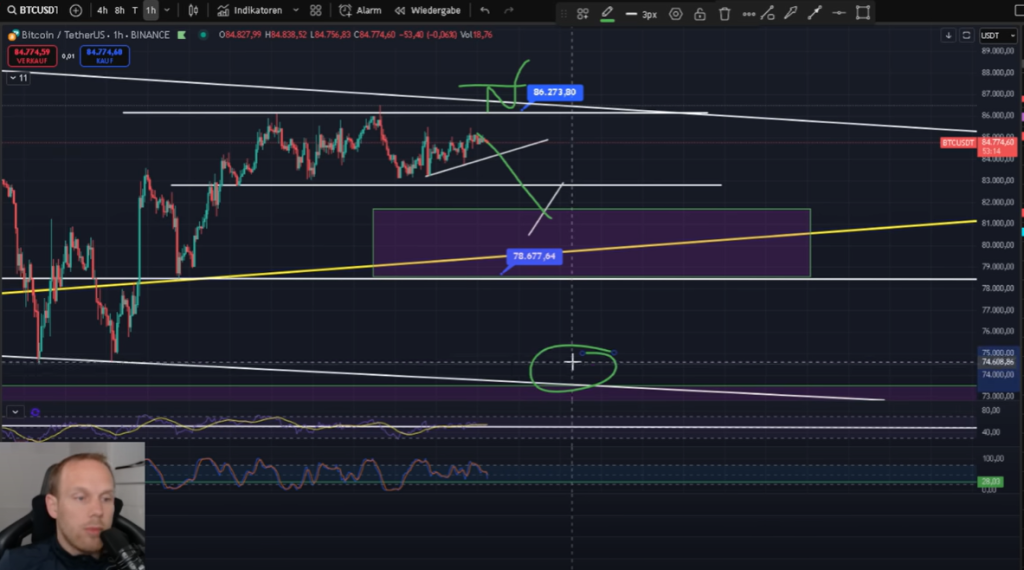The width and height of the screenshot is (1024, 570).
Task: Undo the last drawing action
Action: pyautogui.click(x=485, y=10)
